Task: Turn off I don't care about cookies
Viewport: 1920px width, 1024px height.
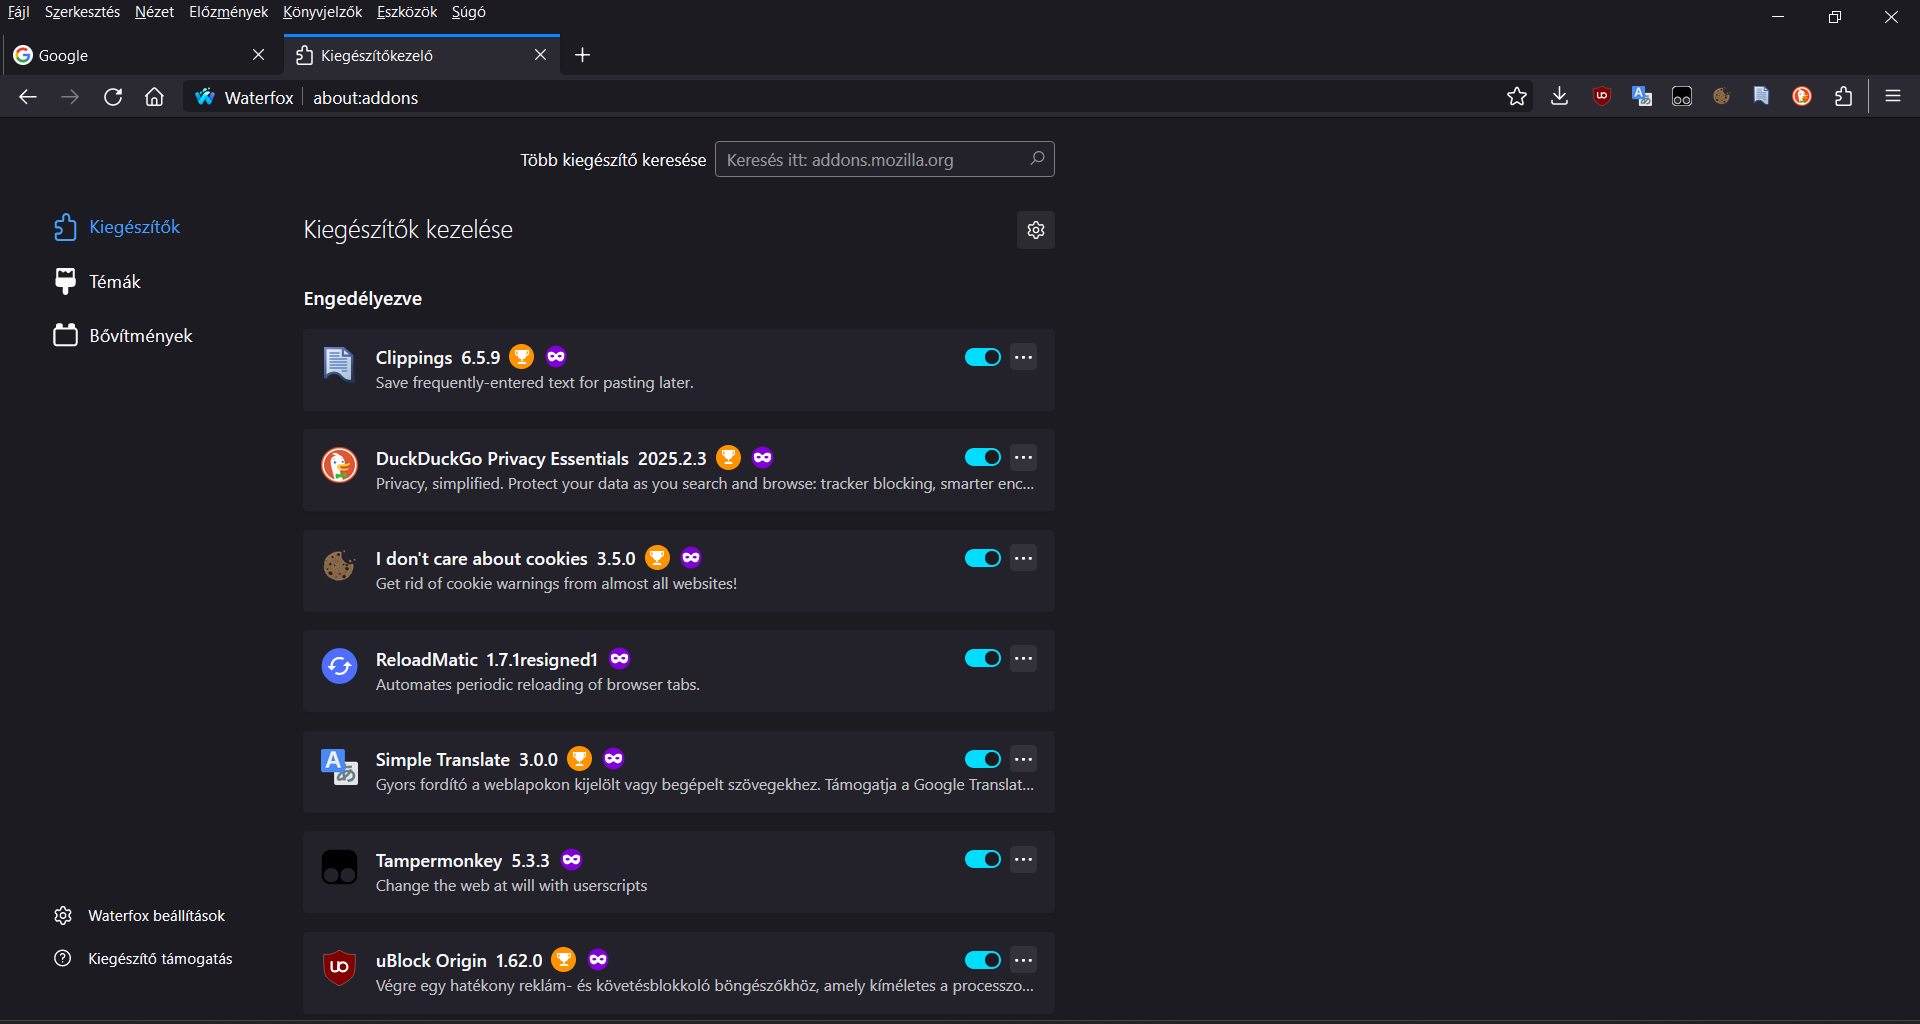Action: (983, 558)
